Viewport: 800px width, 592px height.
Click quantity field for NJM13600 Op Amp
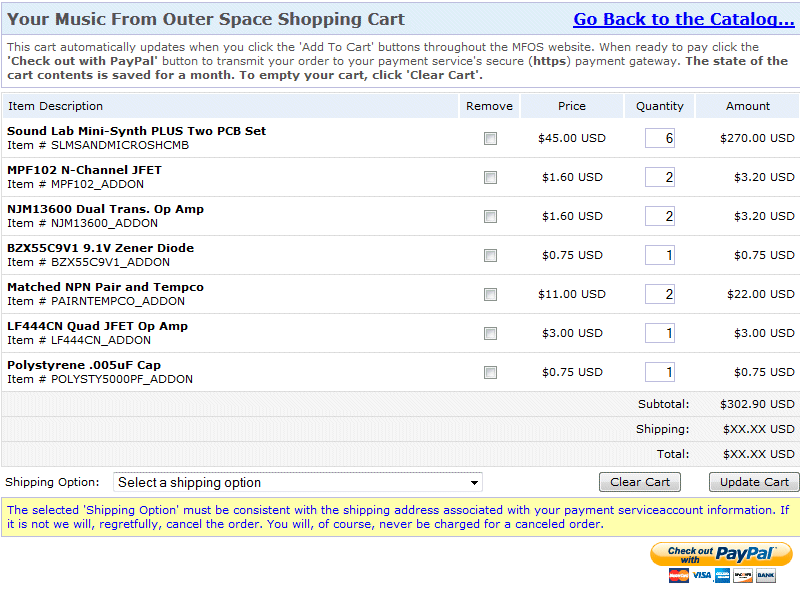[x=660, y=216]
